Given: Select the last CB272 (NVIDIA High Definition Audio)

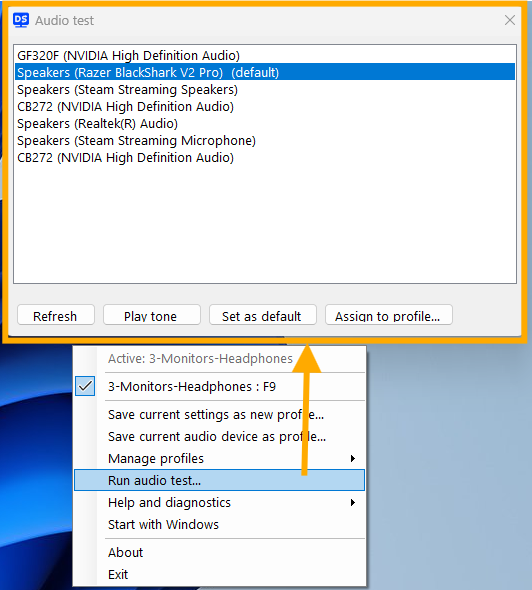Looking at the screenshot, I should coord(265,157).
